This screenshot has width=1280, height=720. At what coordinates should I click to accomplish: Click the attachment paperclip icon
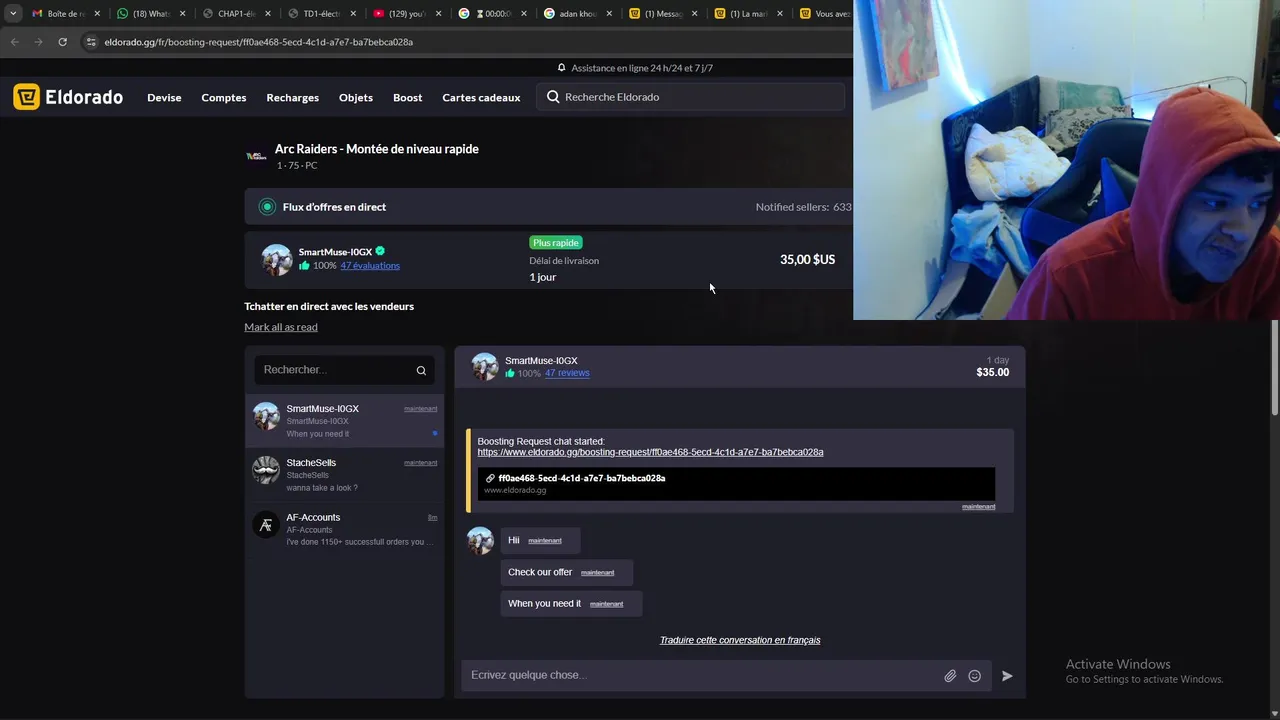coord(950,676)
